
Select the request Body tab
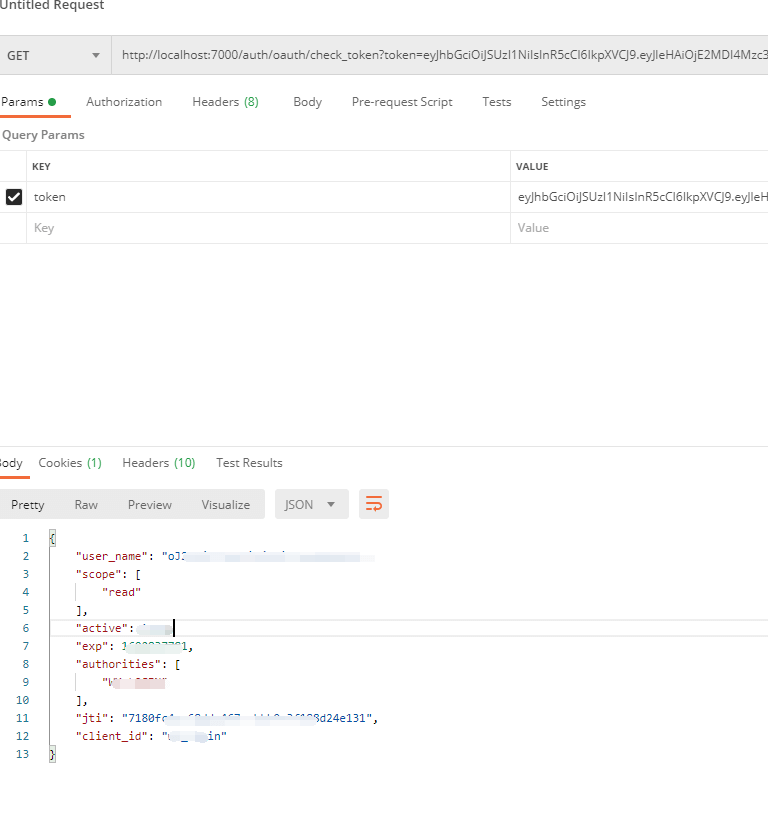click(307, 102)
